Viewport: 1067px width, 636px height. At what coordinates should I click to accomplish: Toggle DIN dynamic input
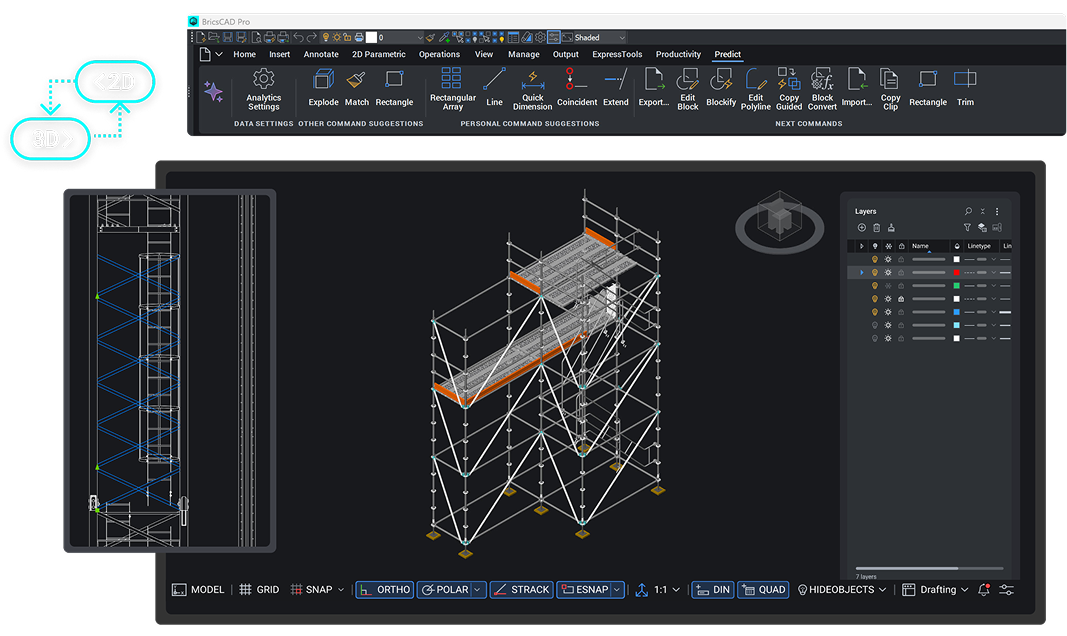tap(713, 590)
